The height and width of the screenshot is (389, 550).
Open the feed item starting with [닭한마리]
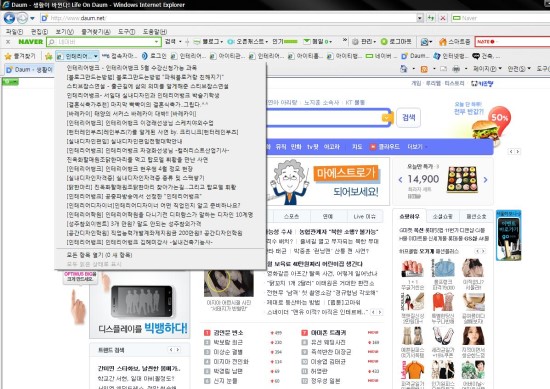pos(151,187)
